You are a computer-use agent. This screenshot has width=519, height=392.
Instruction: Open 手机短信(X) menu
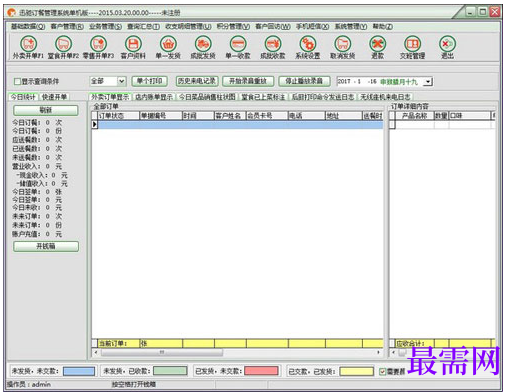(312, 26)
